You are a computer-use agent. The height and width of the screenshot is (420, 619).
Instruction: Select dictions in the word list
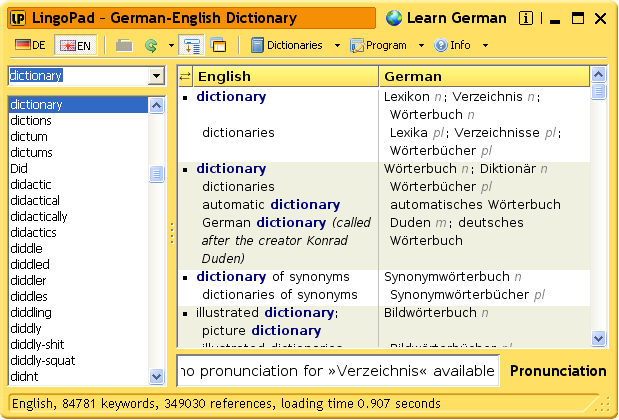click(x=78, y=121)
